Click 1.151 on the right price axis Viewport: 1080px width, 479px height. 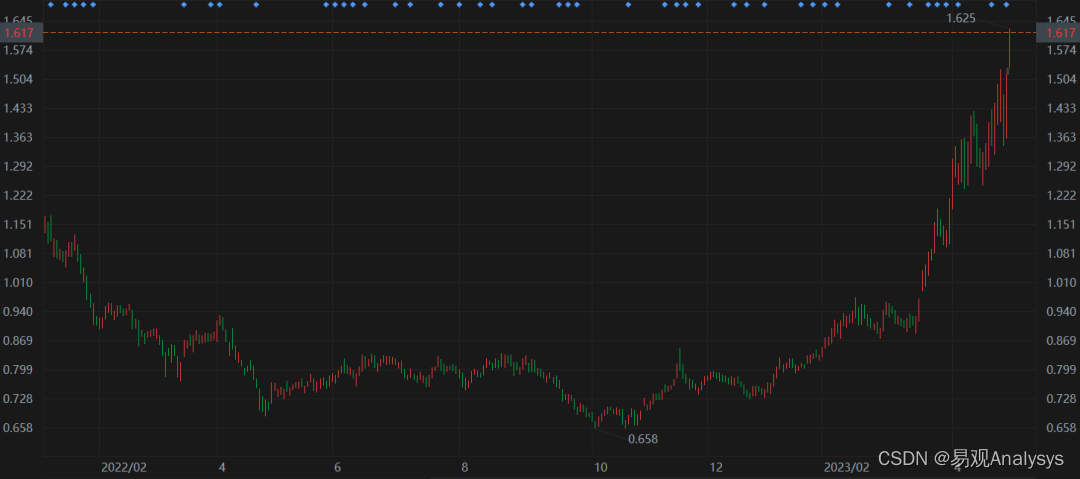tap(1061, 224)
